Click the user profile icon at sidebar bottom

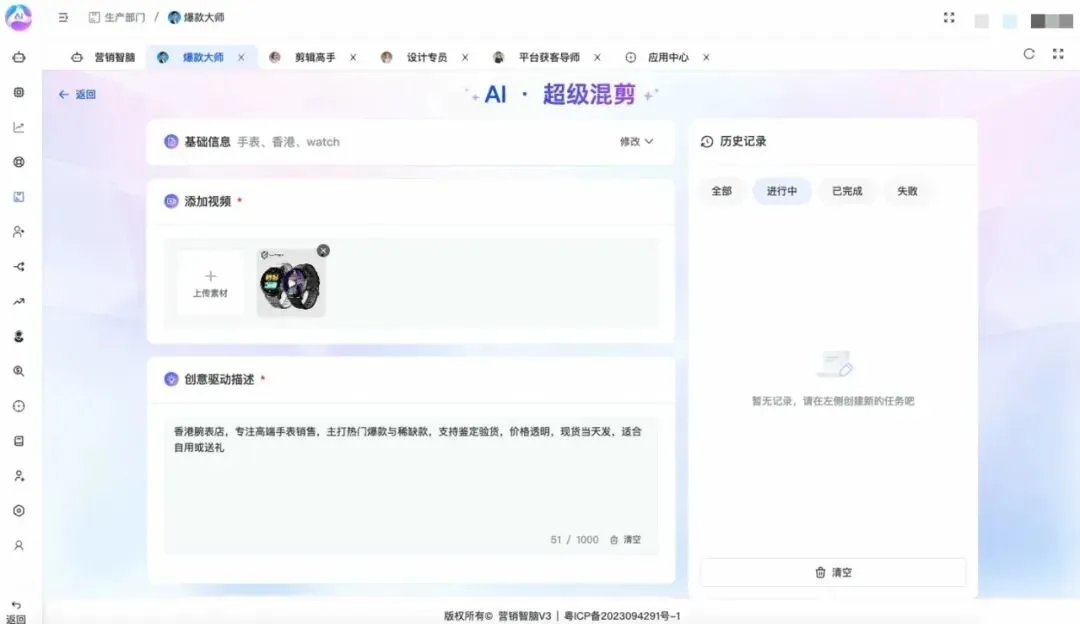(20, 545)
